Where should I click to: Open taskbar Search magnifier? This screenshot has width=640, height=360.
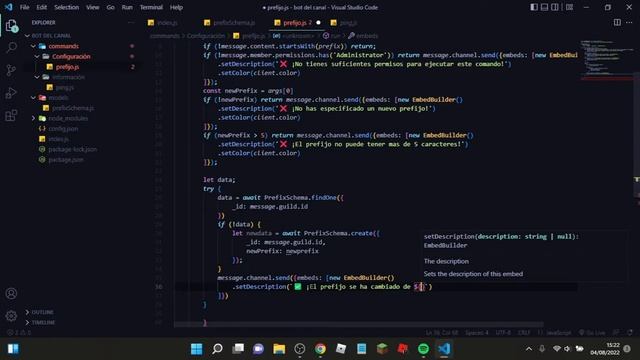(217, 349)
